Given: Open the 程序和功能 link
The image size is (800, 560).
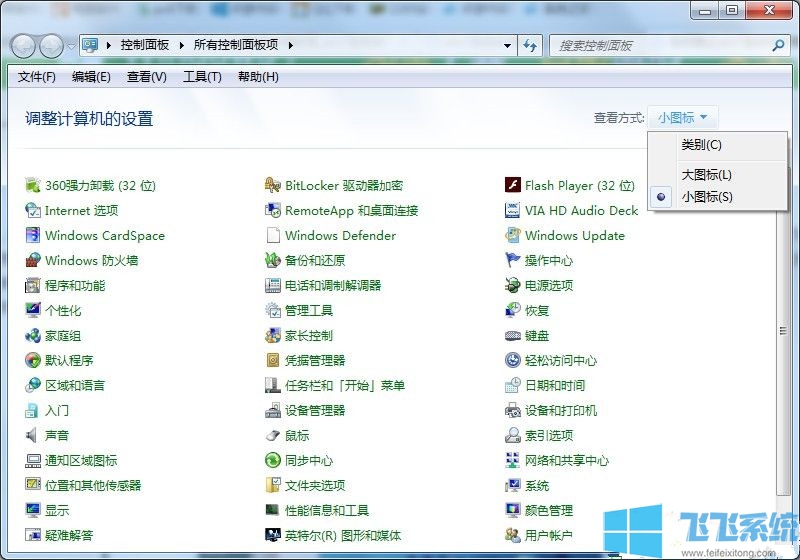Looking at the screenshot, I should click(75, 286).
